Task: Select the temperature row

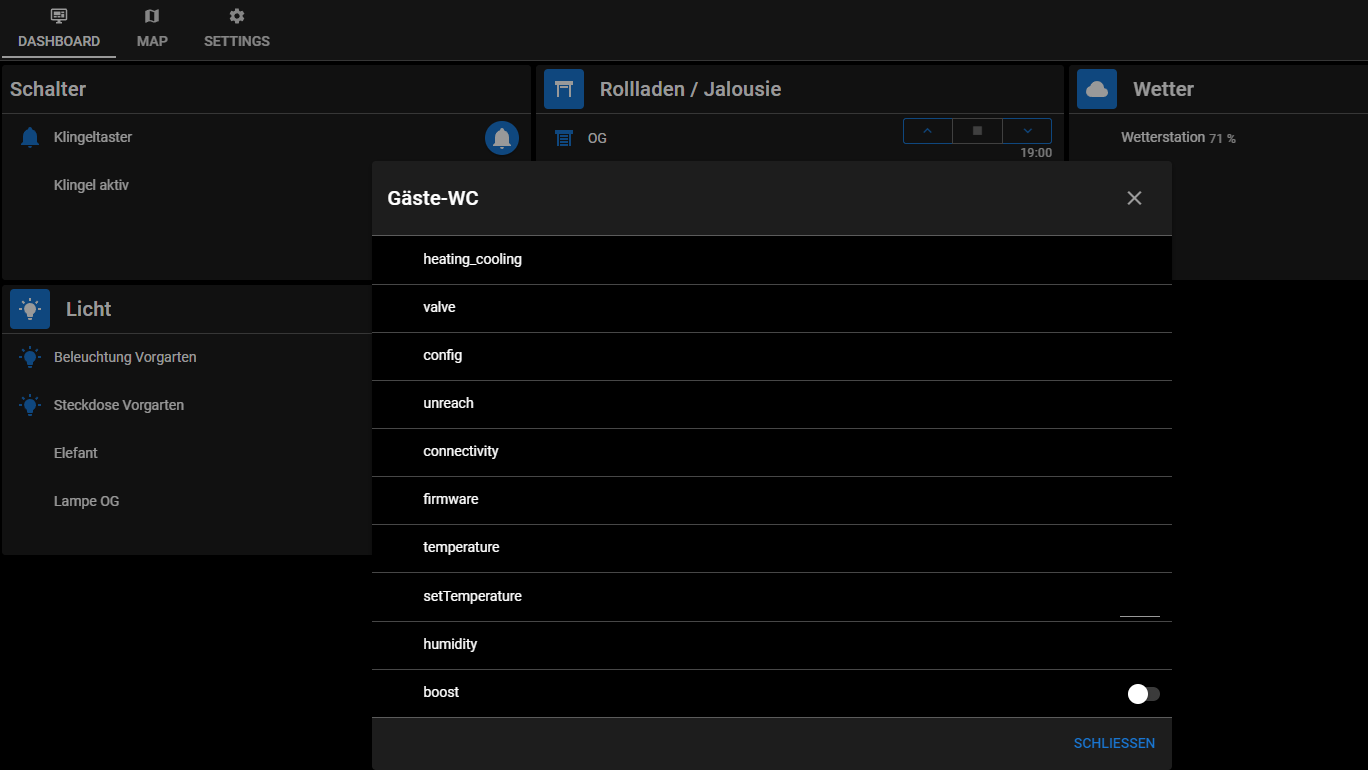Action: 772,548
